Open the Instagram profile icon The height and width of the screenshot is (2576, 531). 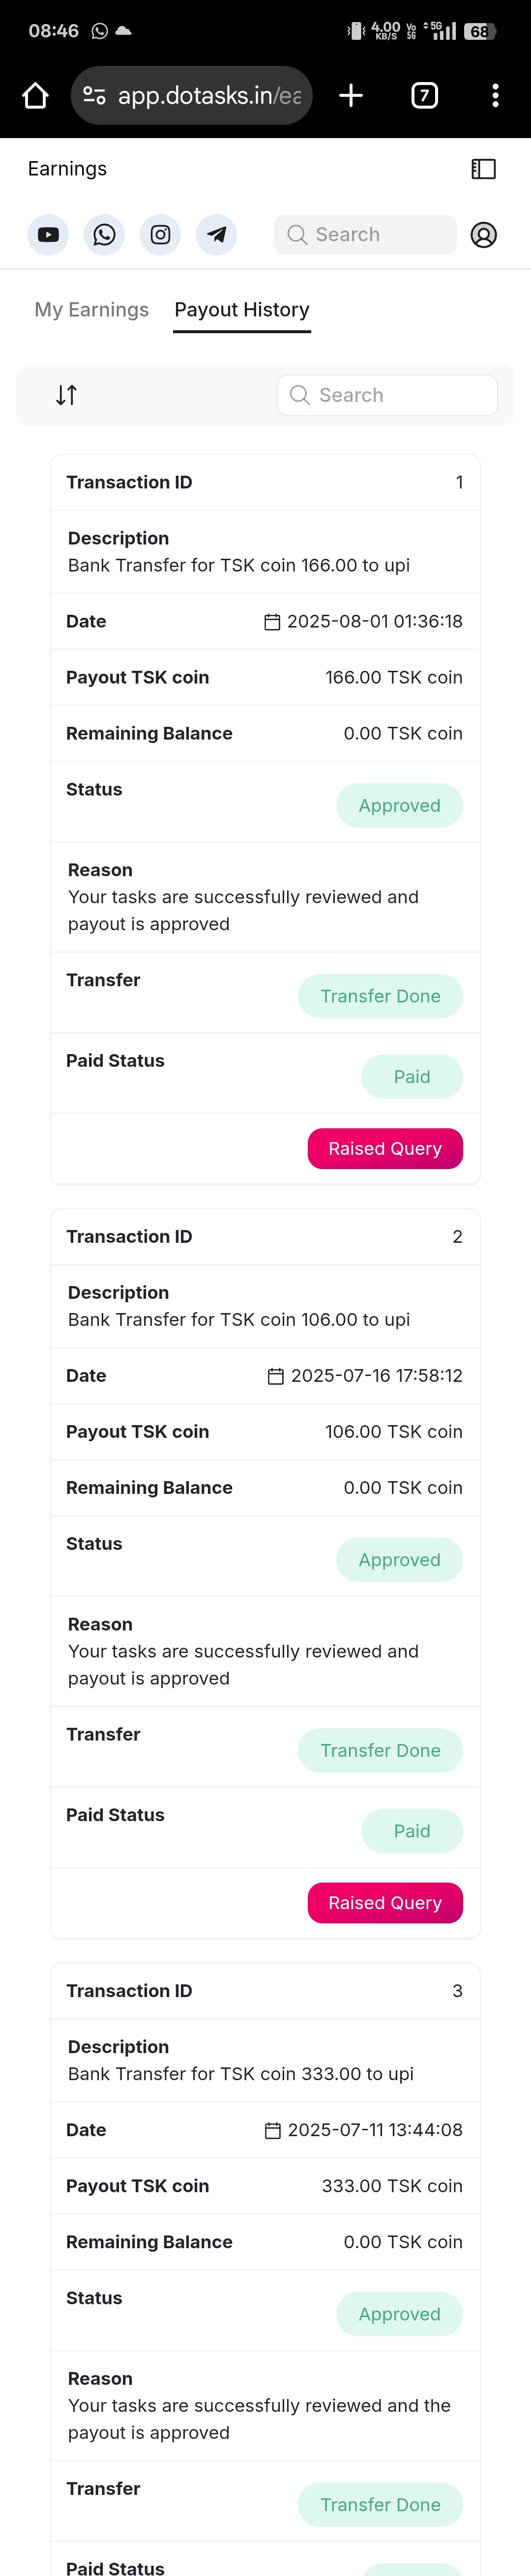click(160, 235)
